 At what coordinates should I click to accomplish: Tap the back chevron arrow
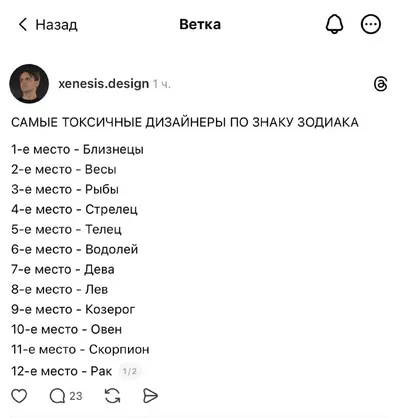[23, 24]
